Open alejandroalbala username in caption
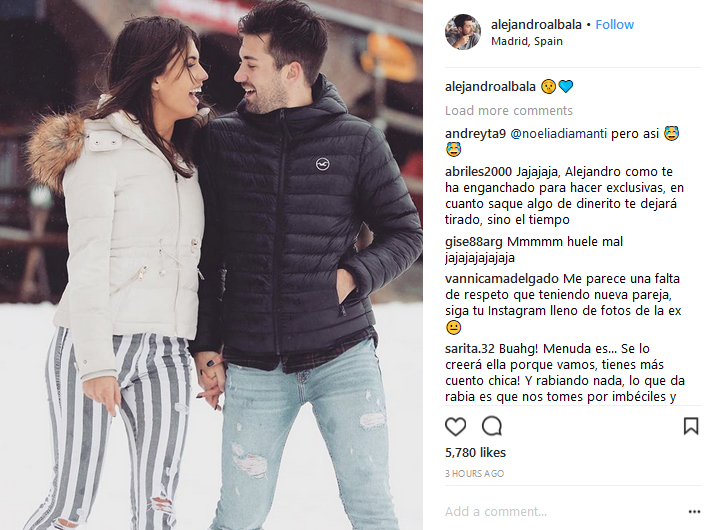 pos(490,87)
